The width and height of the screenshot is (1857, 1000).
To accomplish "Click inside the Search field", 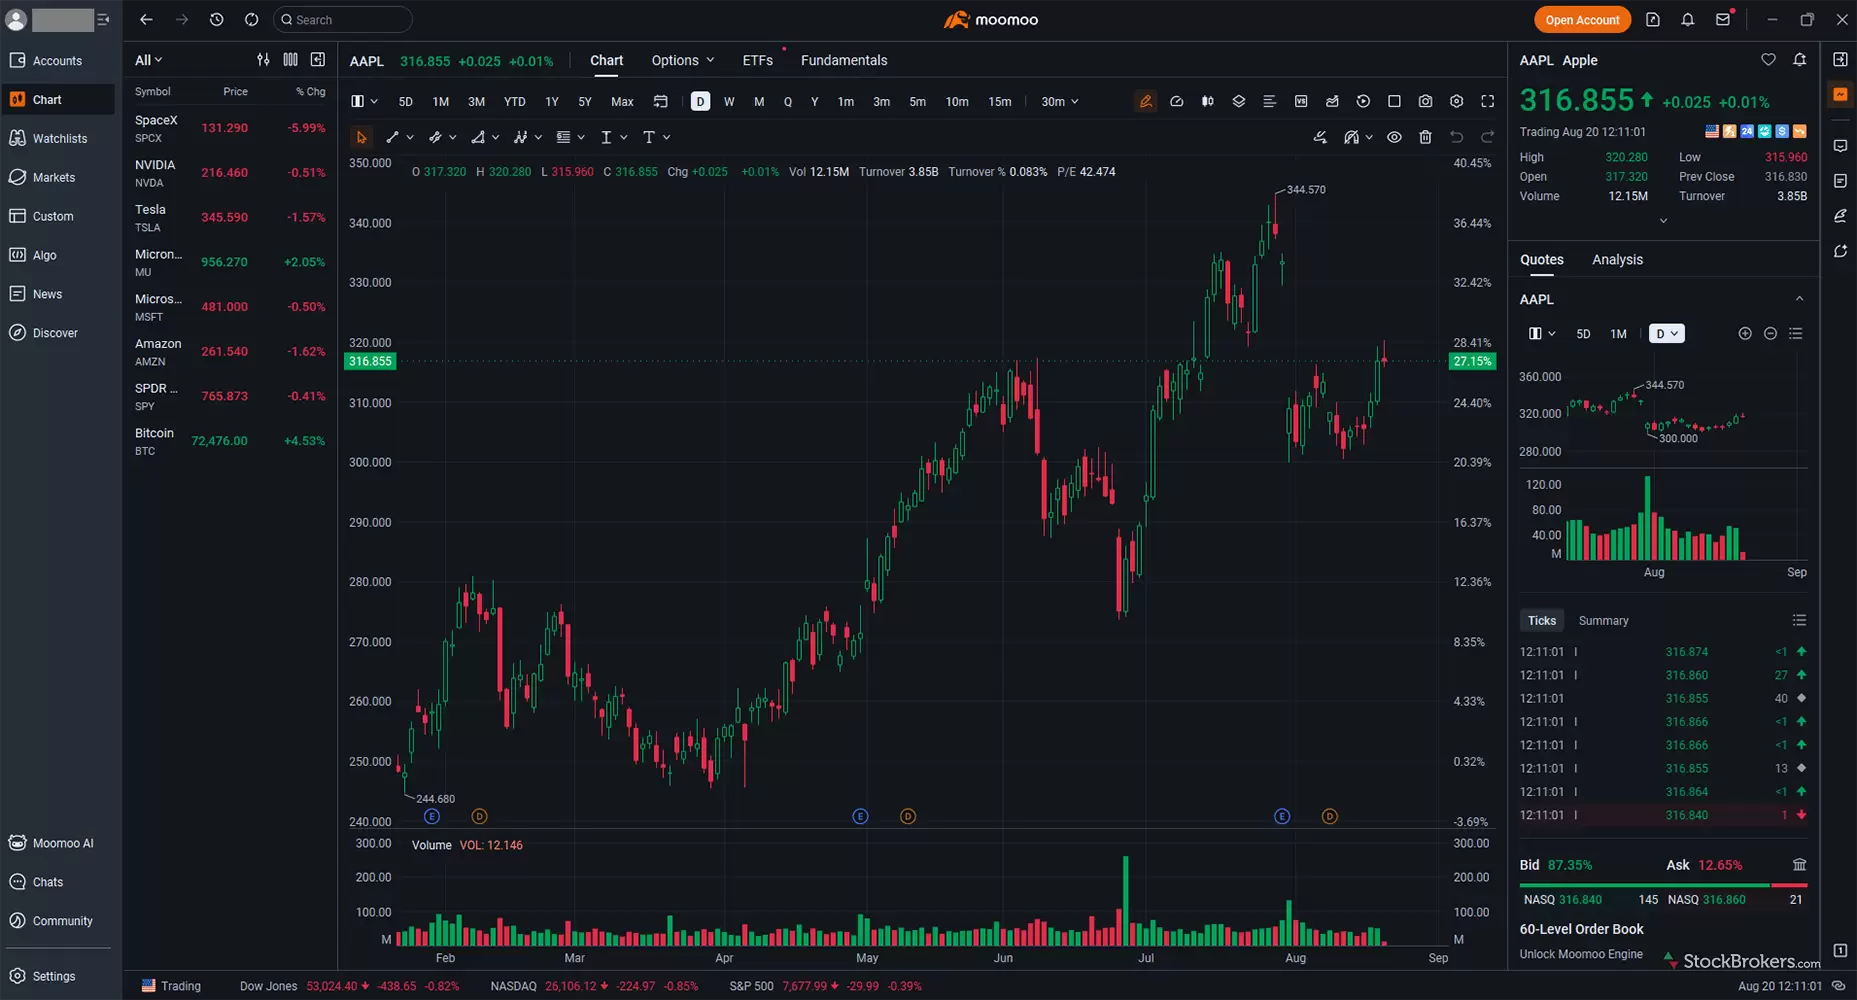I will (342, 20).
